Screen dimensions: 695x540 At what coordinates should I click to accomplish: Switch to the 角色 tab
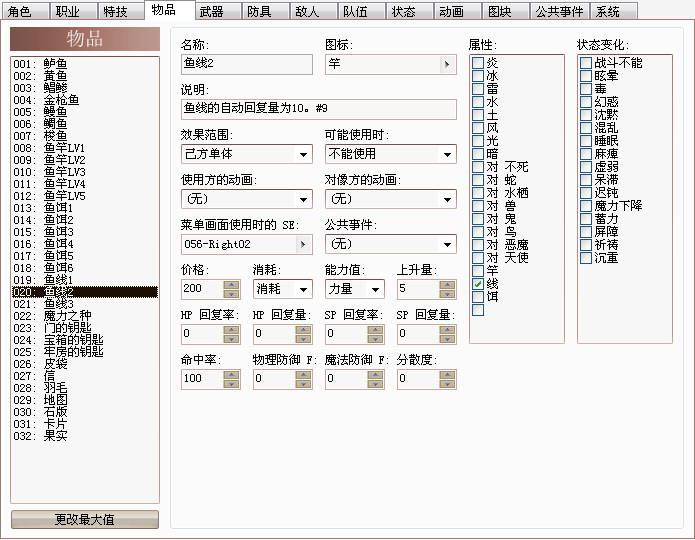coord(25,11)
